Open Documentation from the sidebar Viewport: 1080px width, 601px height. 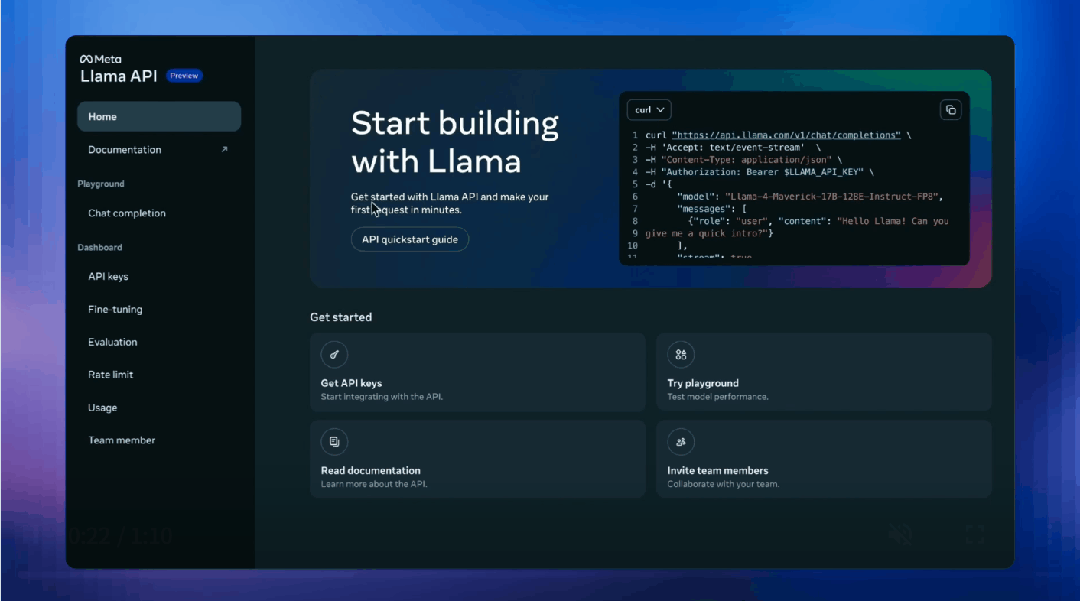point(125,149)
